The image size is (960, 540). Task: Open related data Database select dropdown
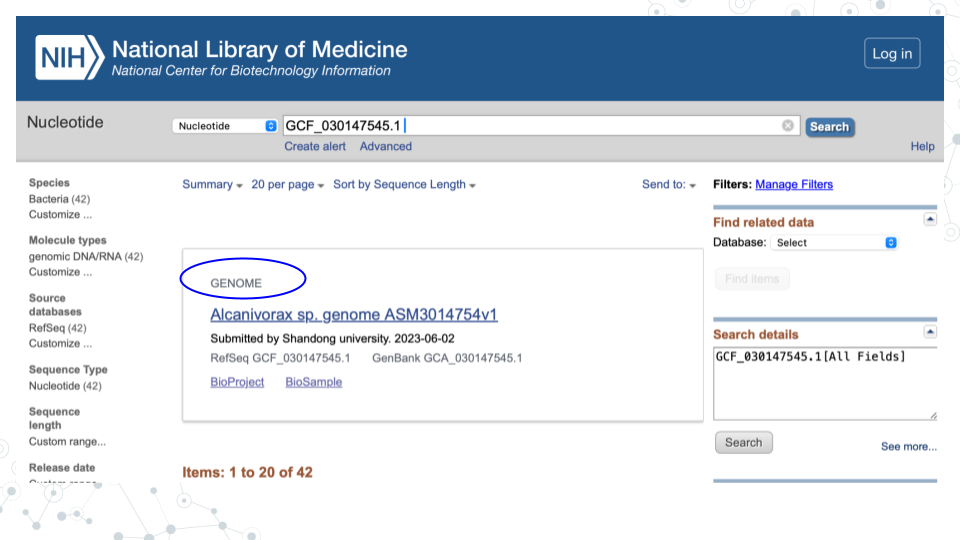point(834,243)
